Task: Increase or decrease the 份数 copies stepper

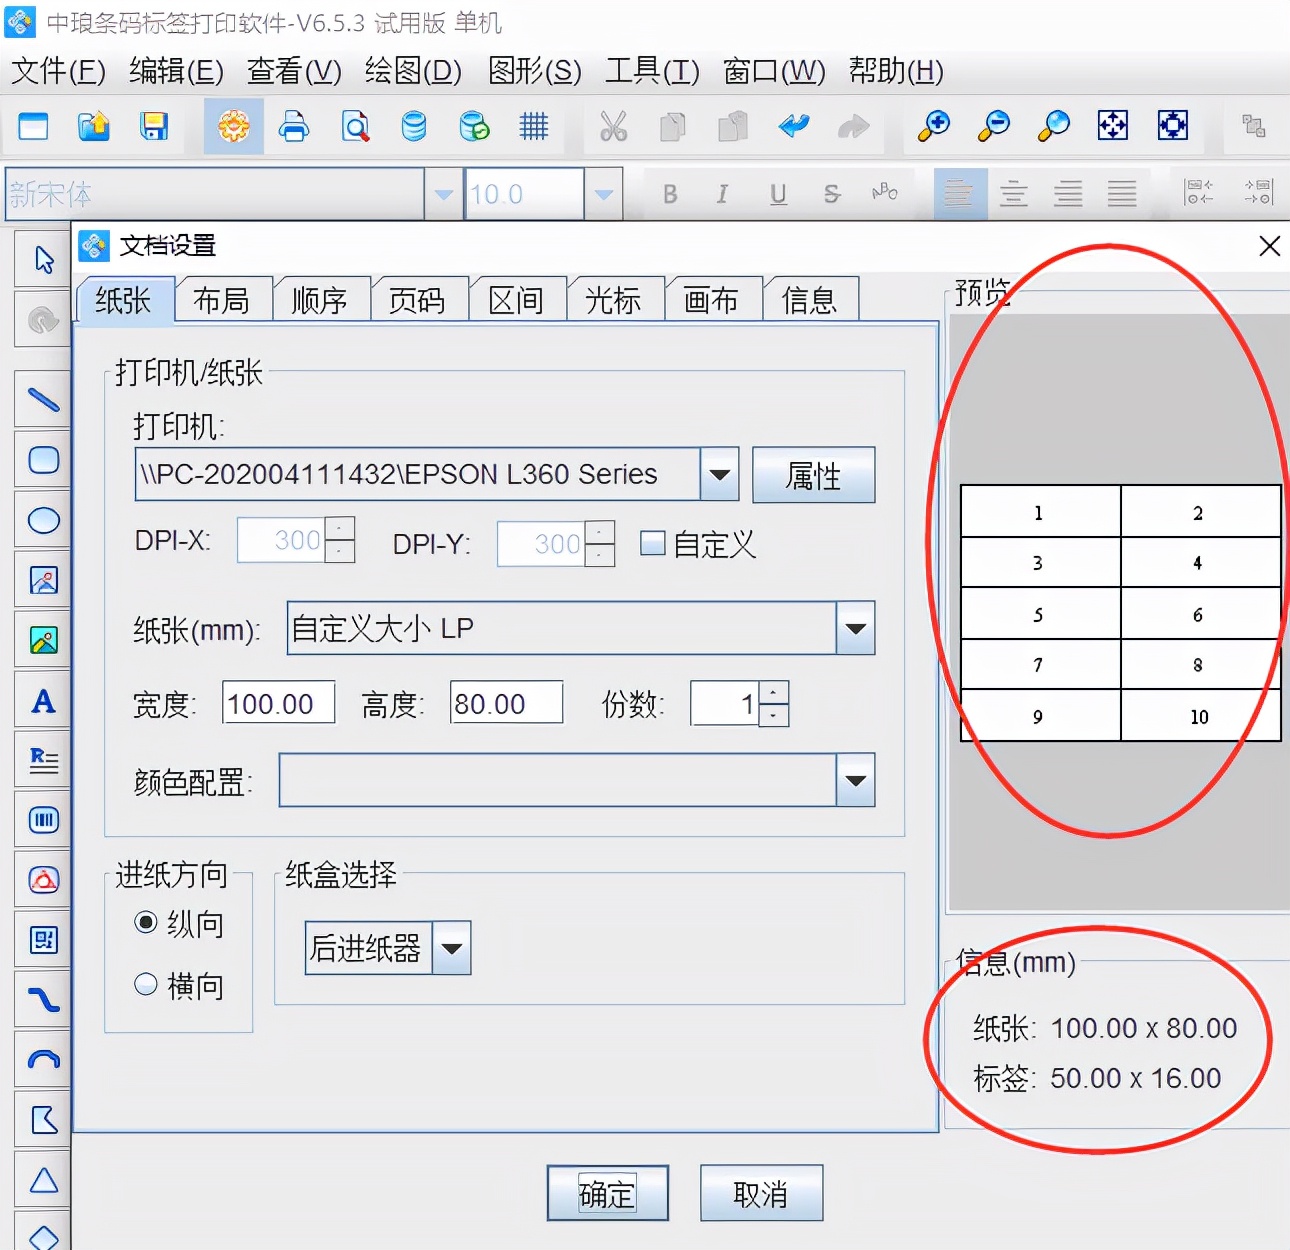Action: pos(773,704)
